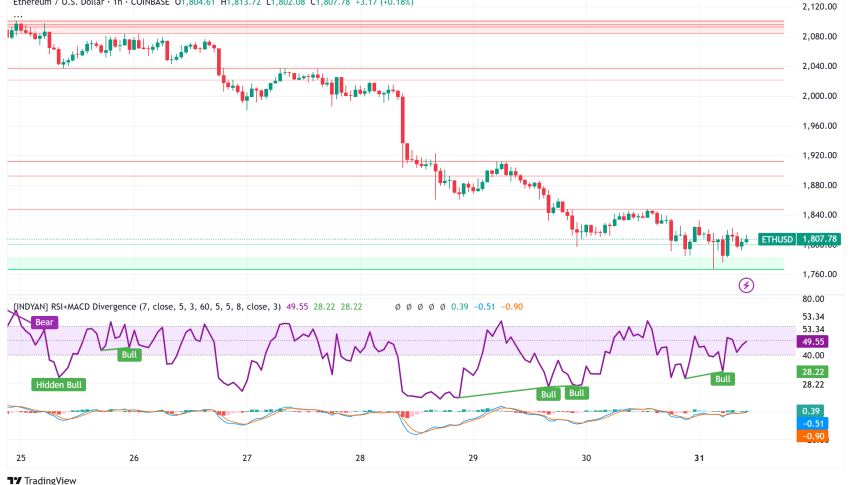Viewport: 852px width, 485px height.
Task: Click the 40.00 label on RSI axis
Action: (813, 356)
